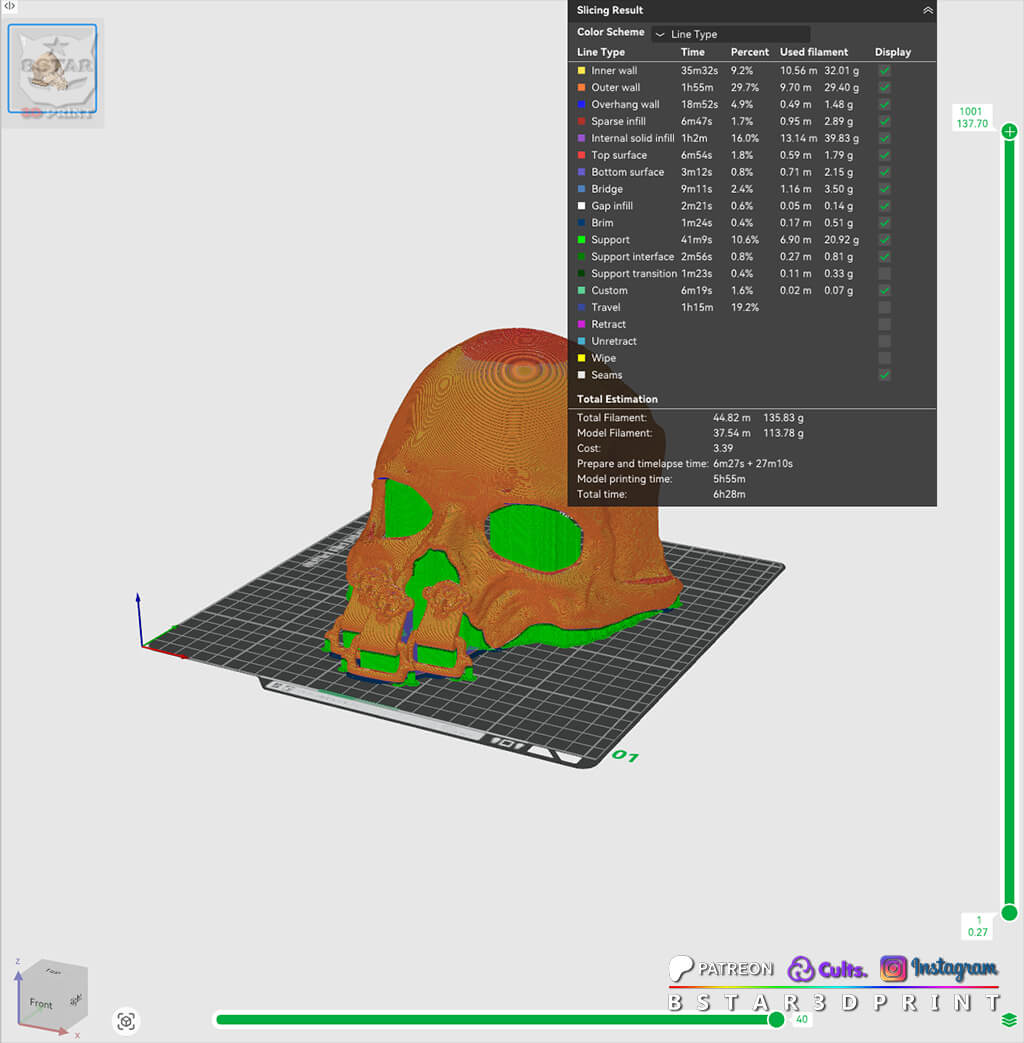Click the skull model in viewport
This screenshot has height=1043, width=1024.
pos(506,506)
